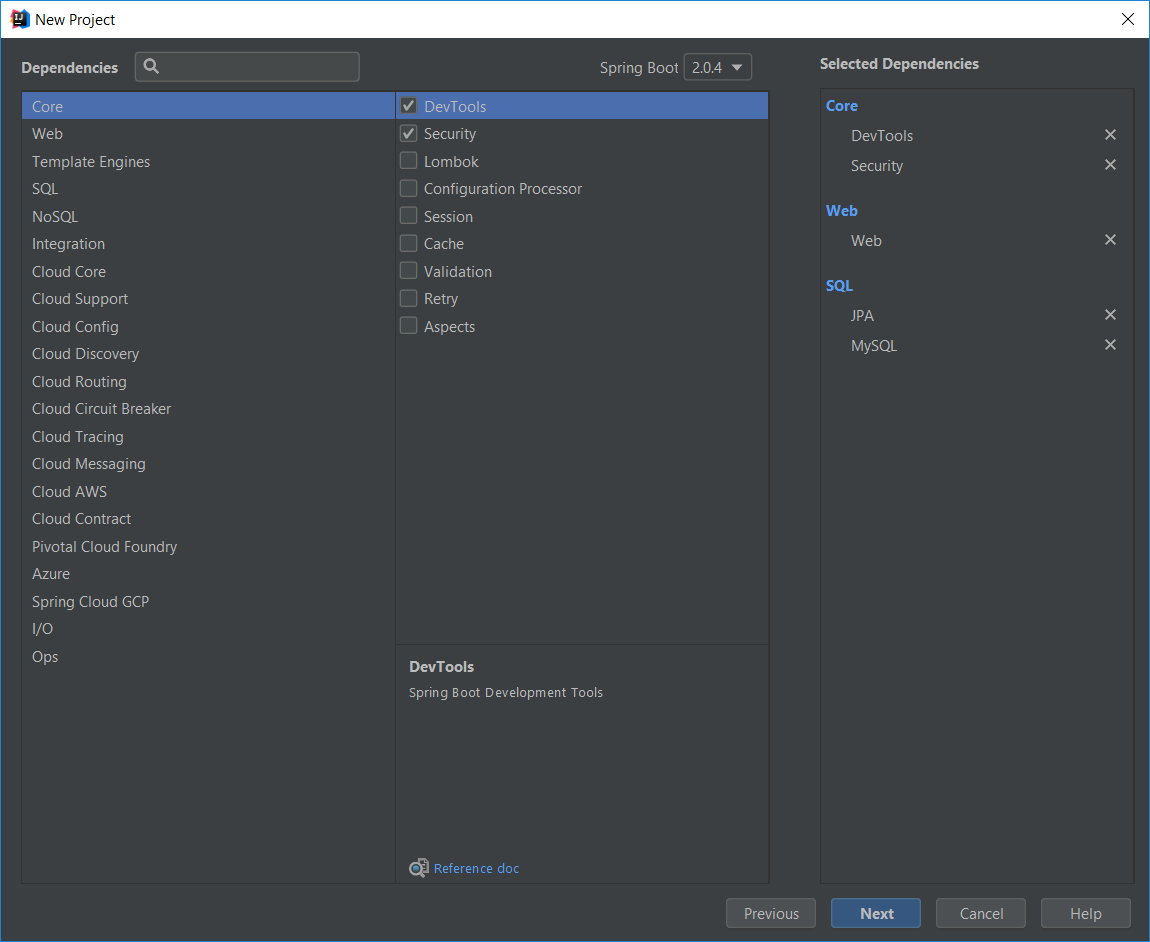Select the Cloud Support category

pos(208,299)
